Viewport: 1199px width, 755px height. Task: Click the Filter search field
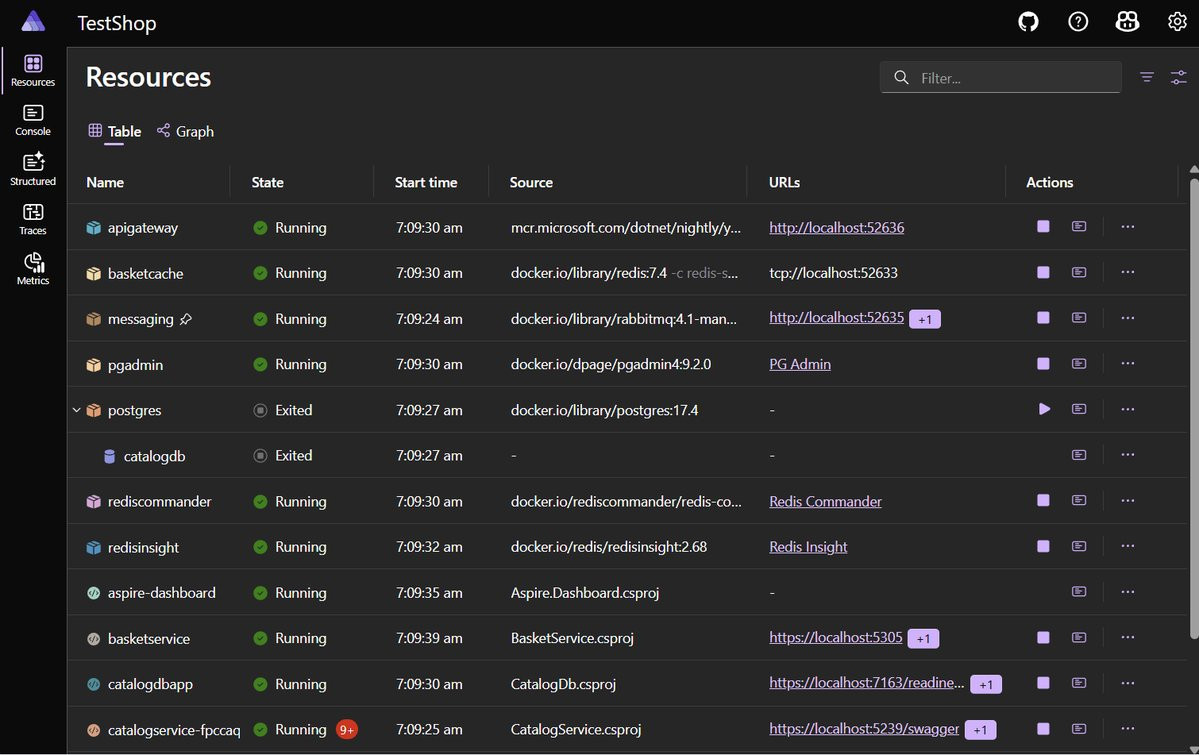click(1001, 77)
